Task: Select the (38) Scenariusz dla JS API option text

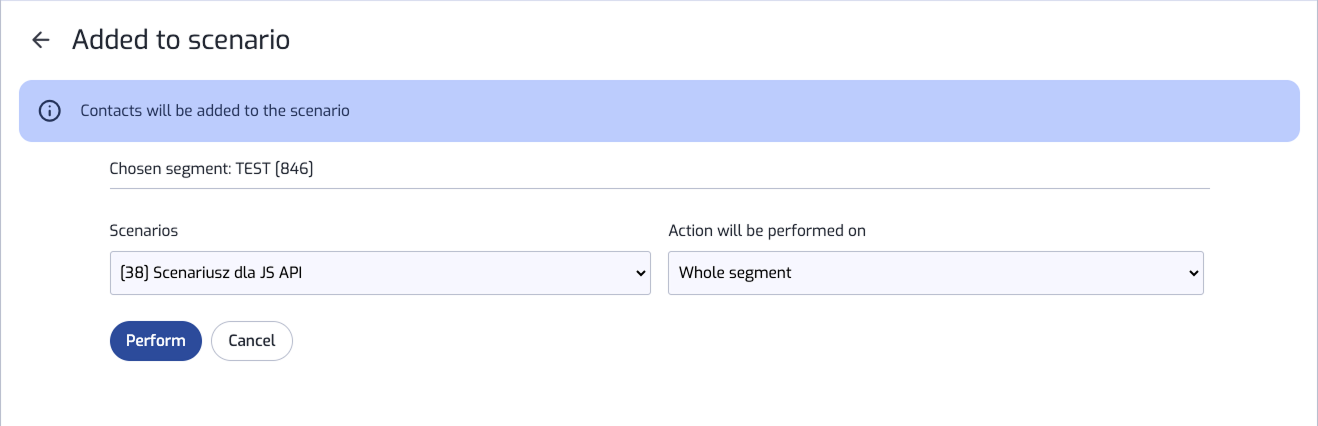Action: [x=210, y=273]
